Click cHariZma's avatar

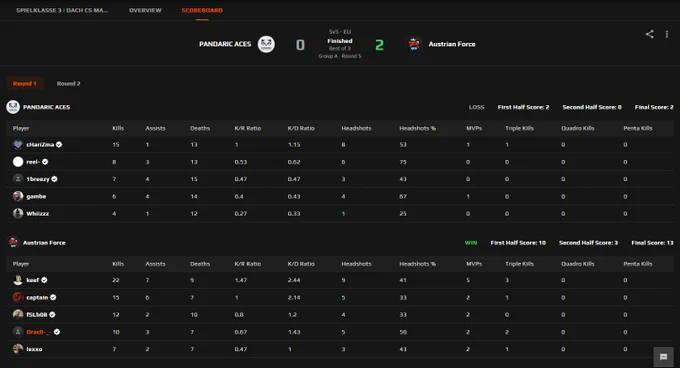(18, 144)
